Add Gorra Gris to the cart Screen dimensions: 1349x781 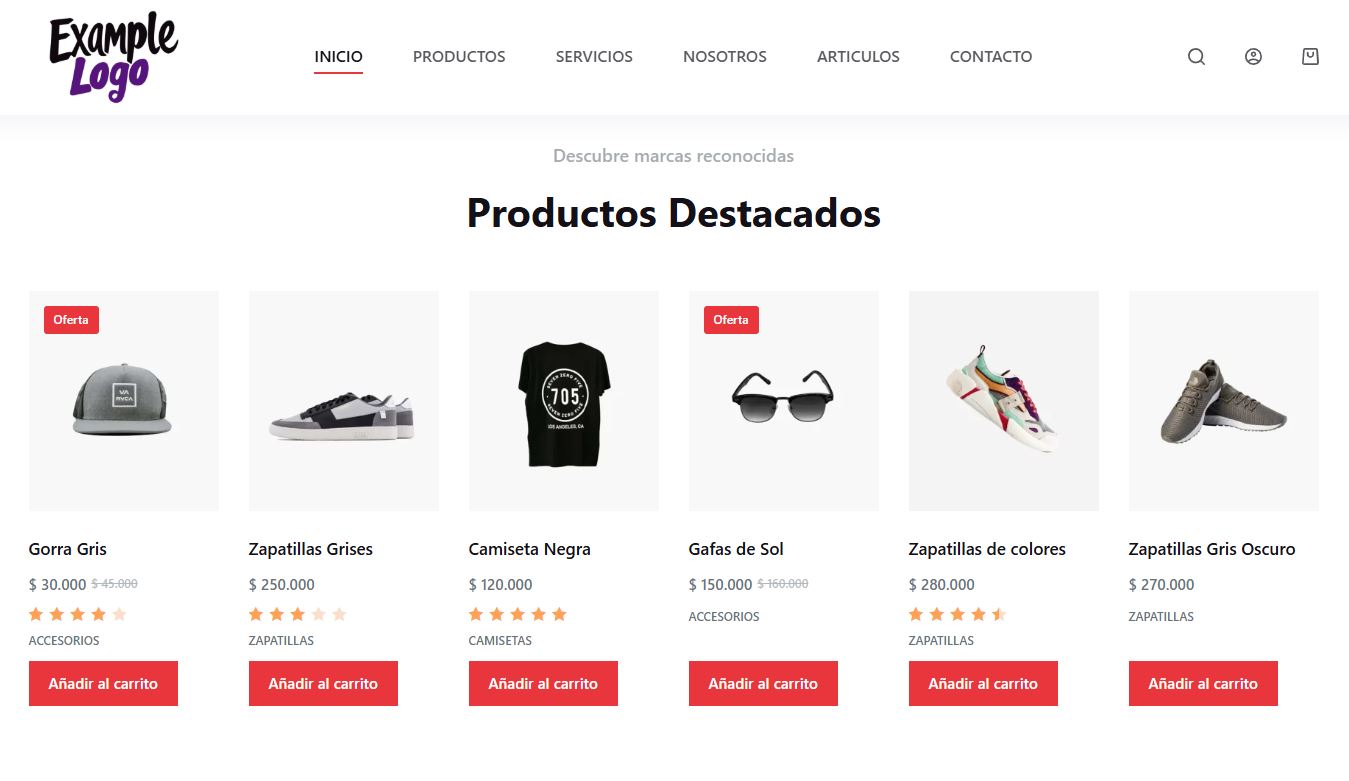[103, 684]
